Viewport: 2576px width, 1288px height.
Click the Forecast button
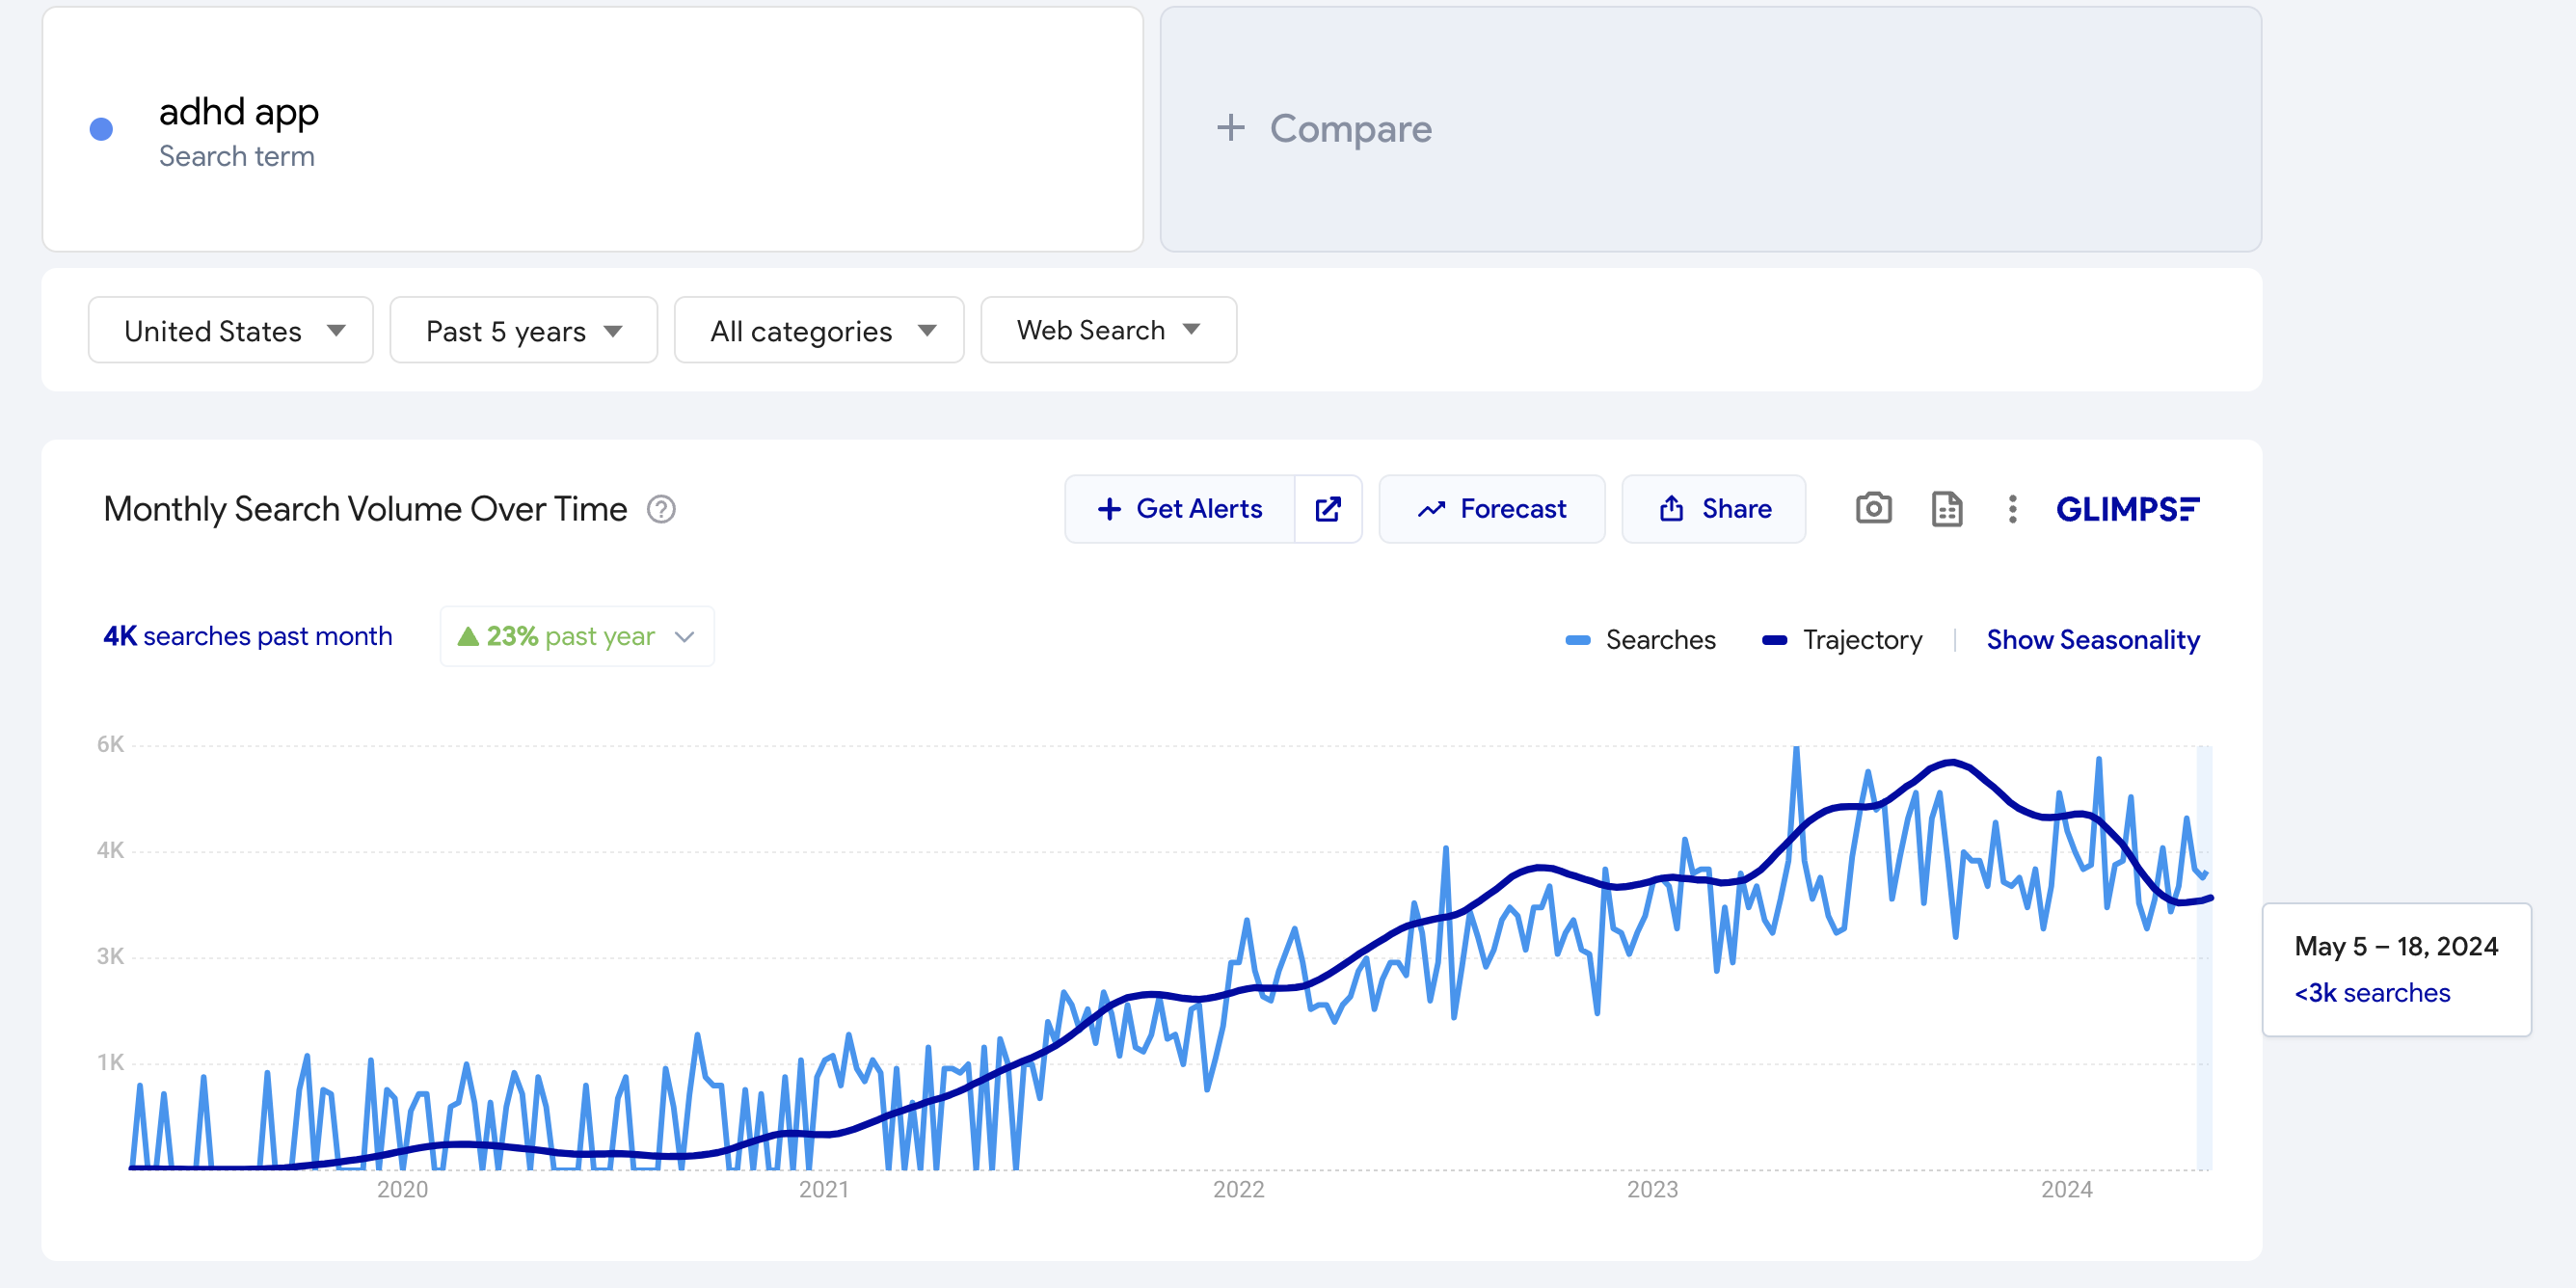[1491, 508]
